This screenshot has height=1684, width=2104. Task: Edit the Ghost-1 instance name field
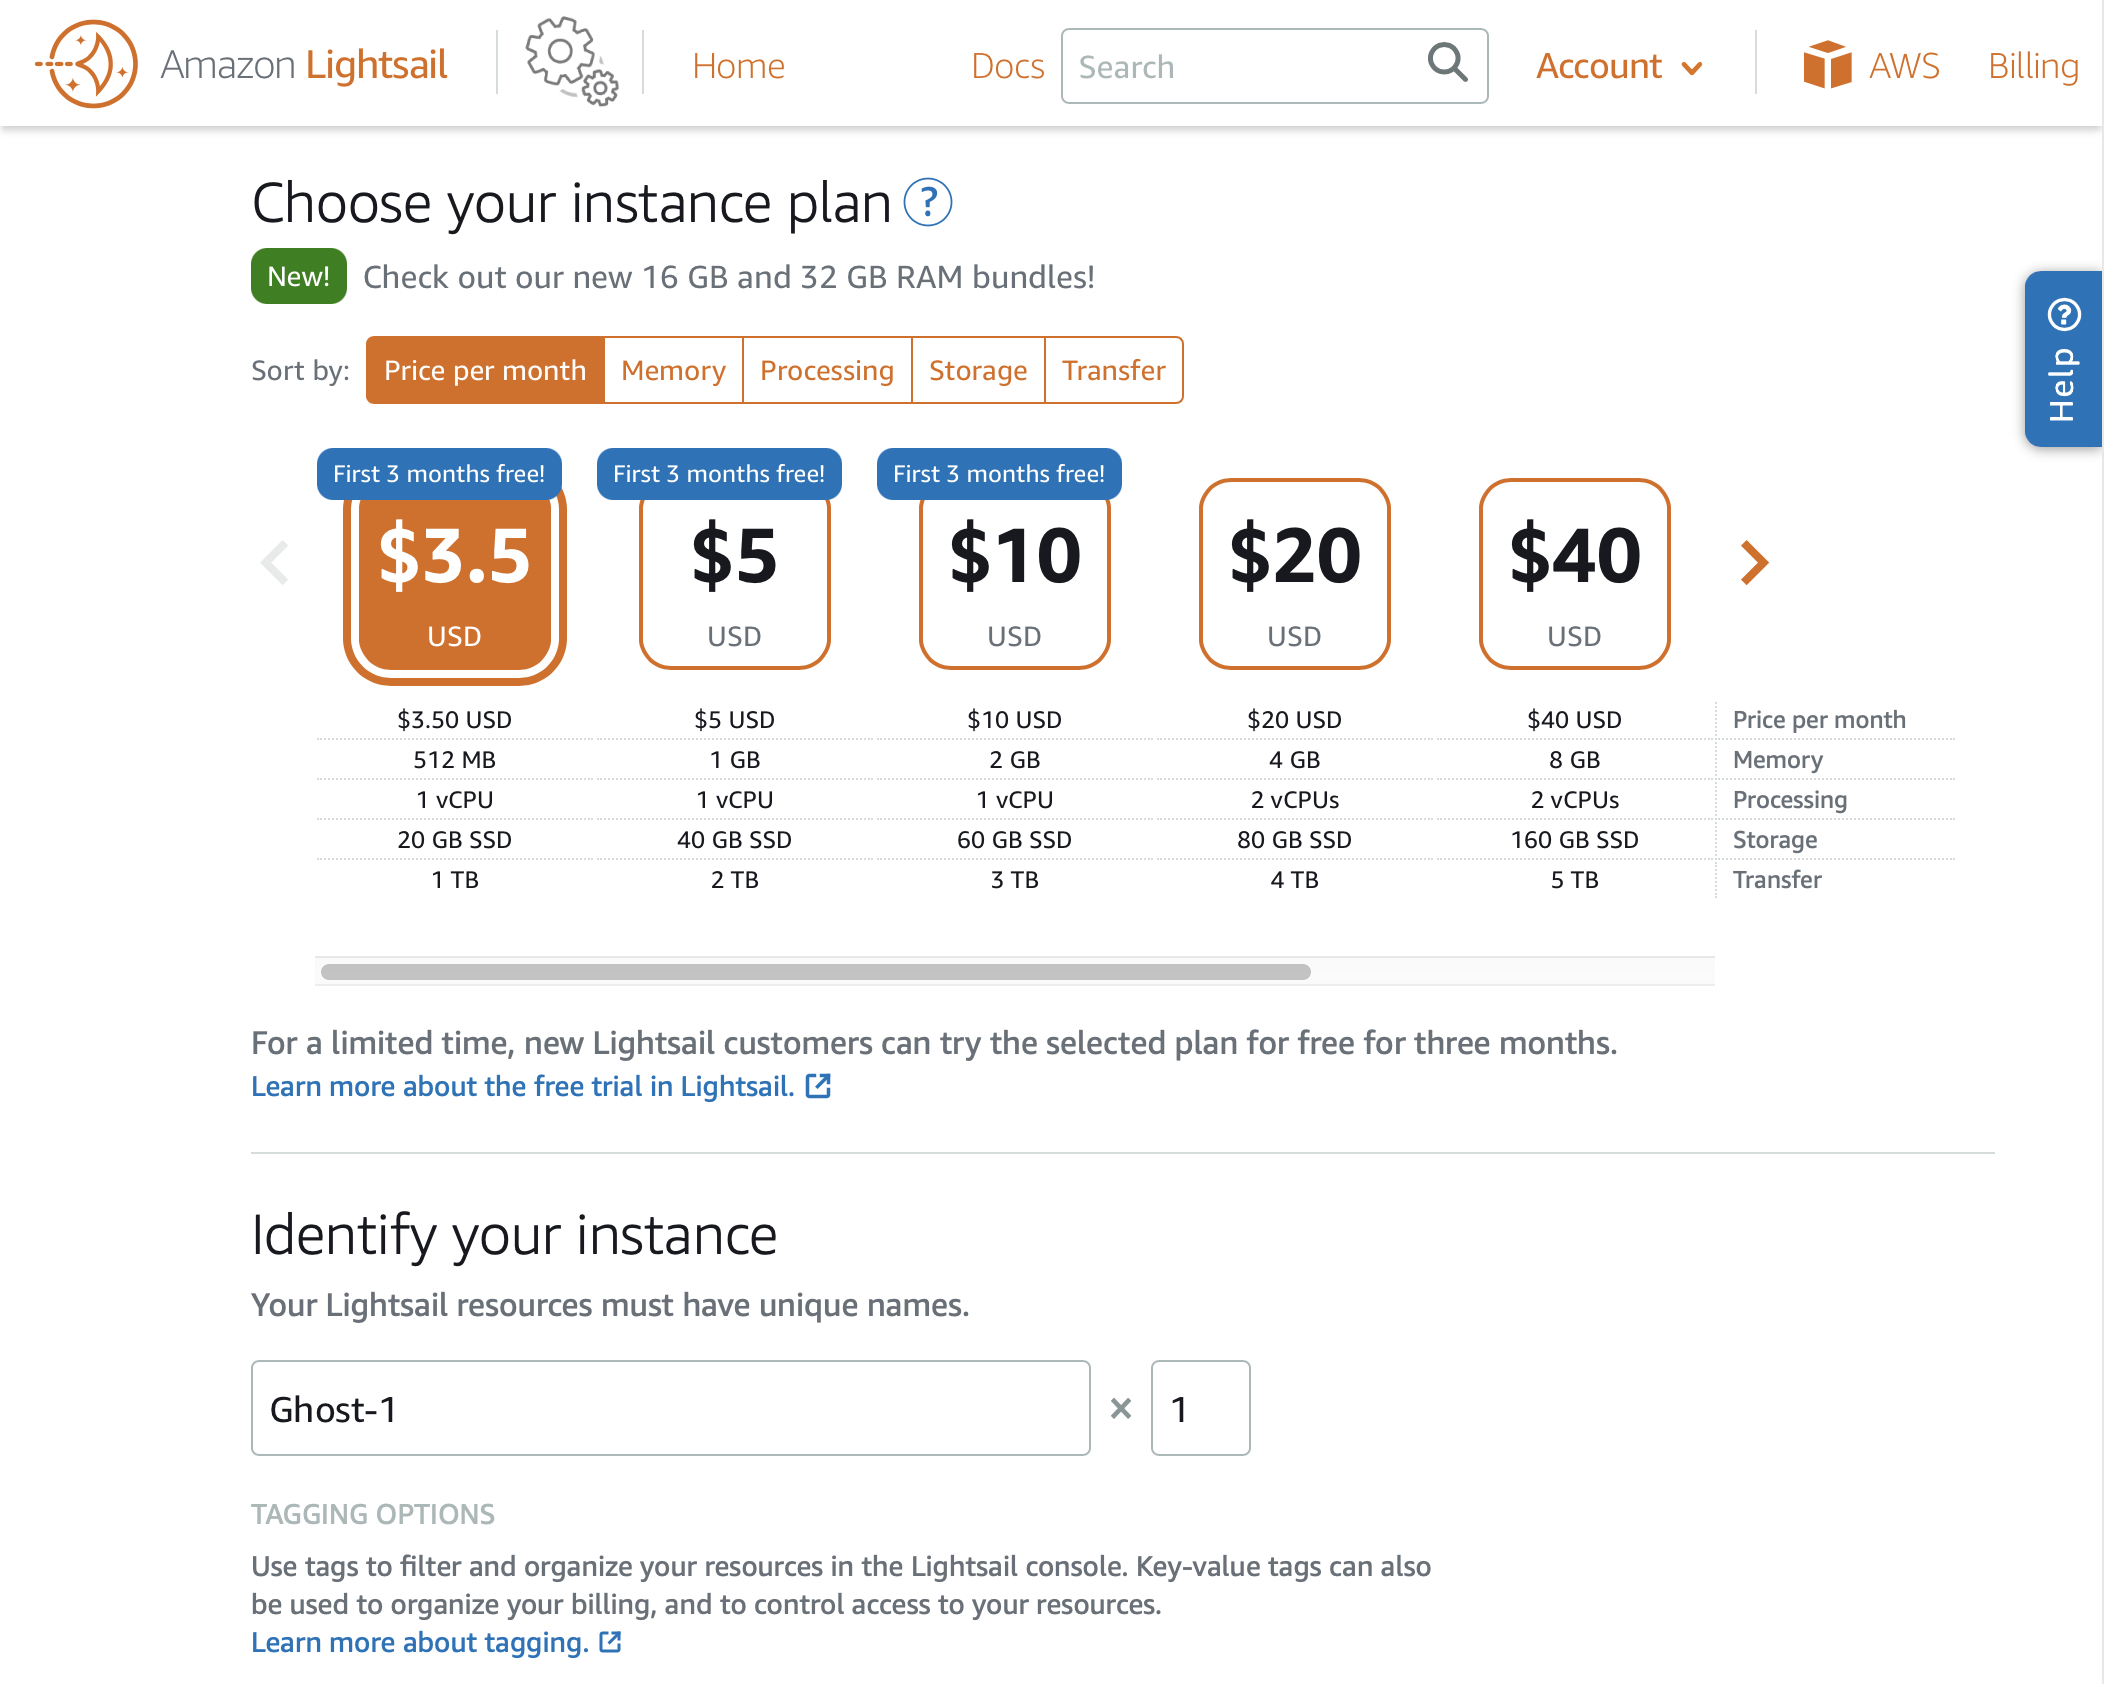pos(670,1408)
